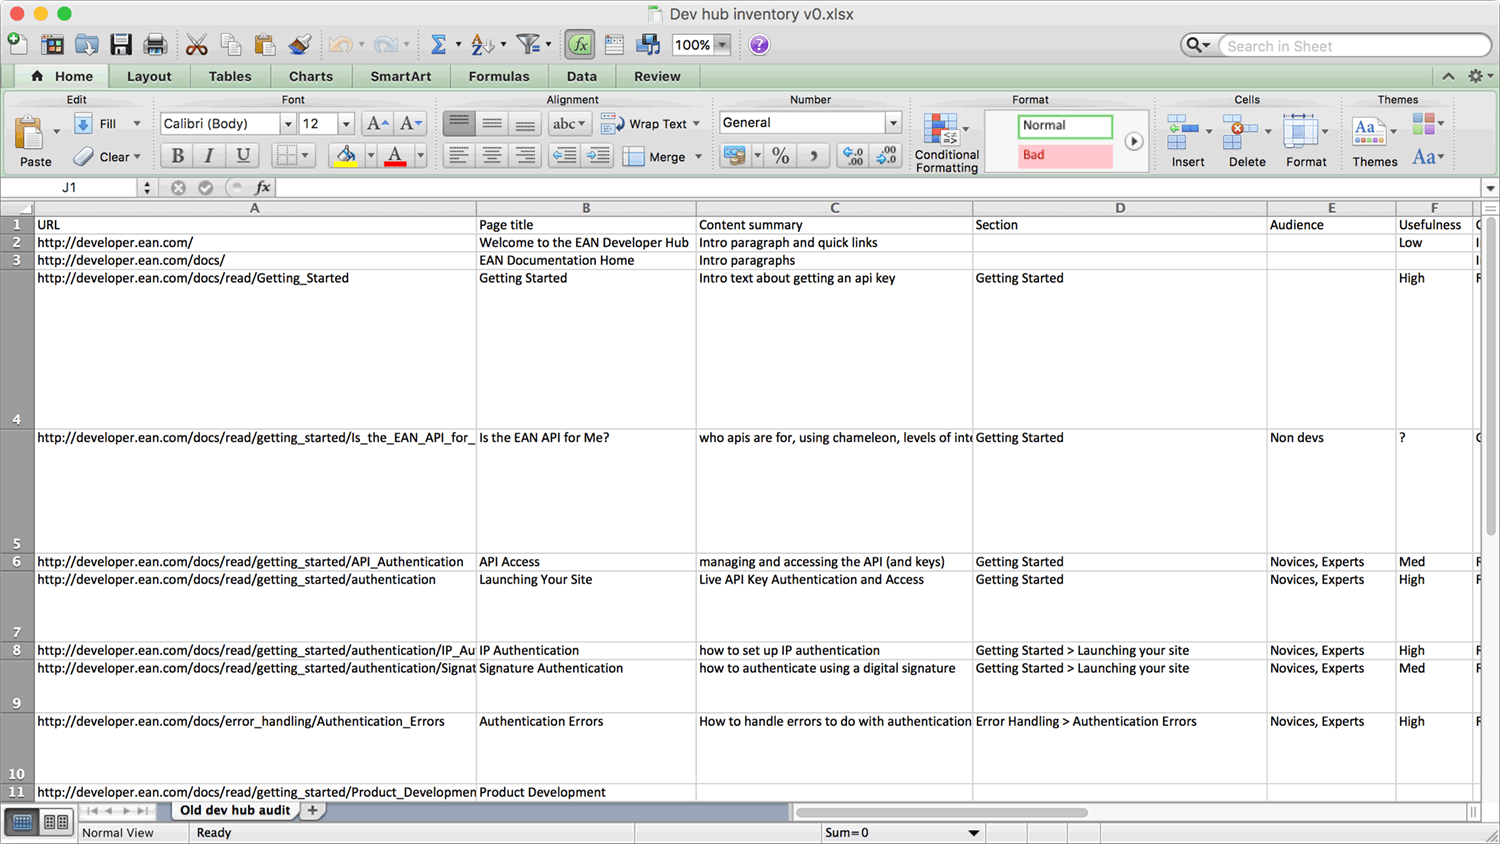The width and height of the screenshot is (1500, 844).
Task: Increase the cell indent
Action: [x=598, y=155]
